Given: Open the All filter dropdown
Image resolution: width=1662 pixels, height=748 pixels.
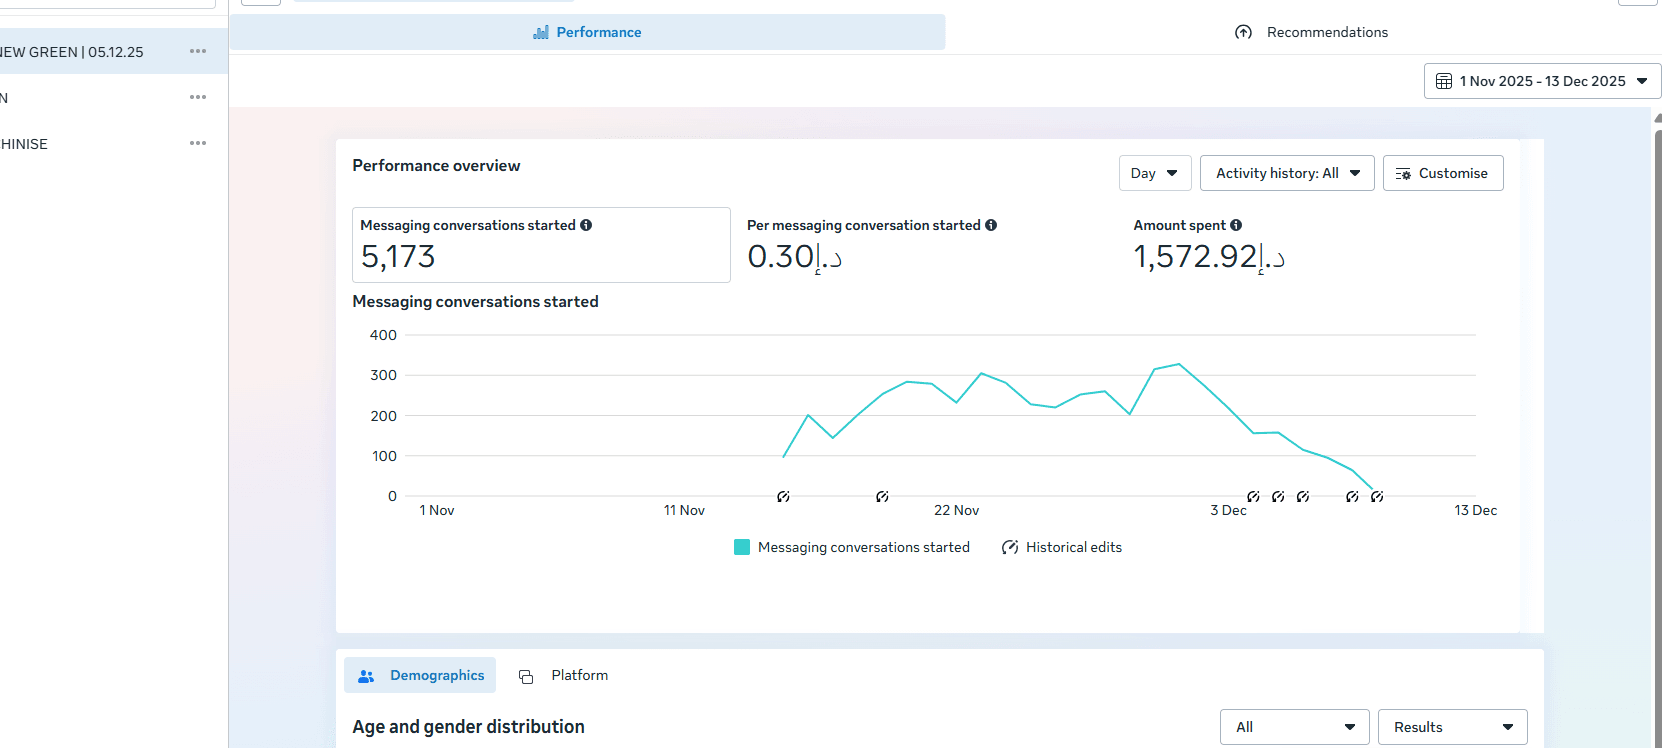Looking at the screenshot, I should point(1294,727).
